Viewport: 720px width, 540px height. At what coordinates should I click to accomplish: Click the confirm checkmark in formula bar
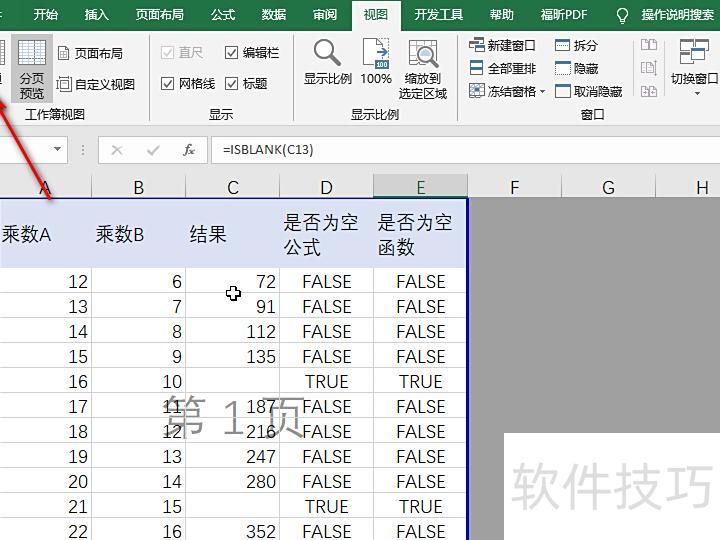[153, 150]
